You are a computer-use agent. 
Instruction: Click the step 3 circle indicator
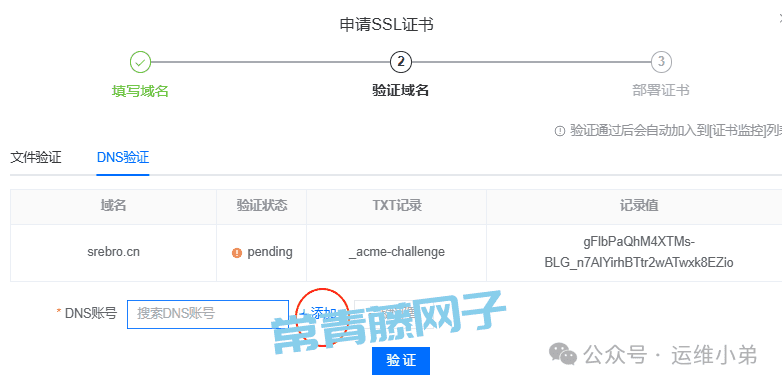[661, 62]
